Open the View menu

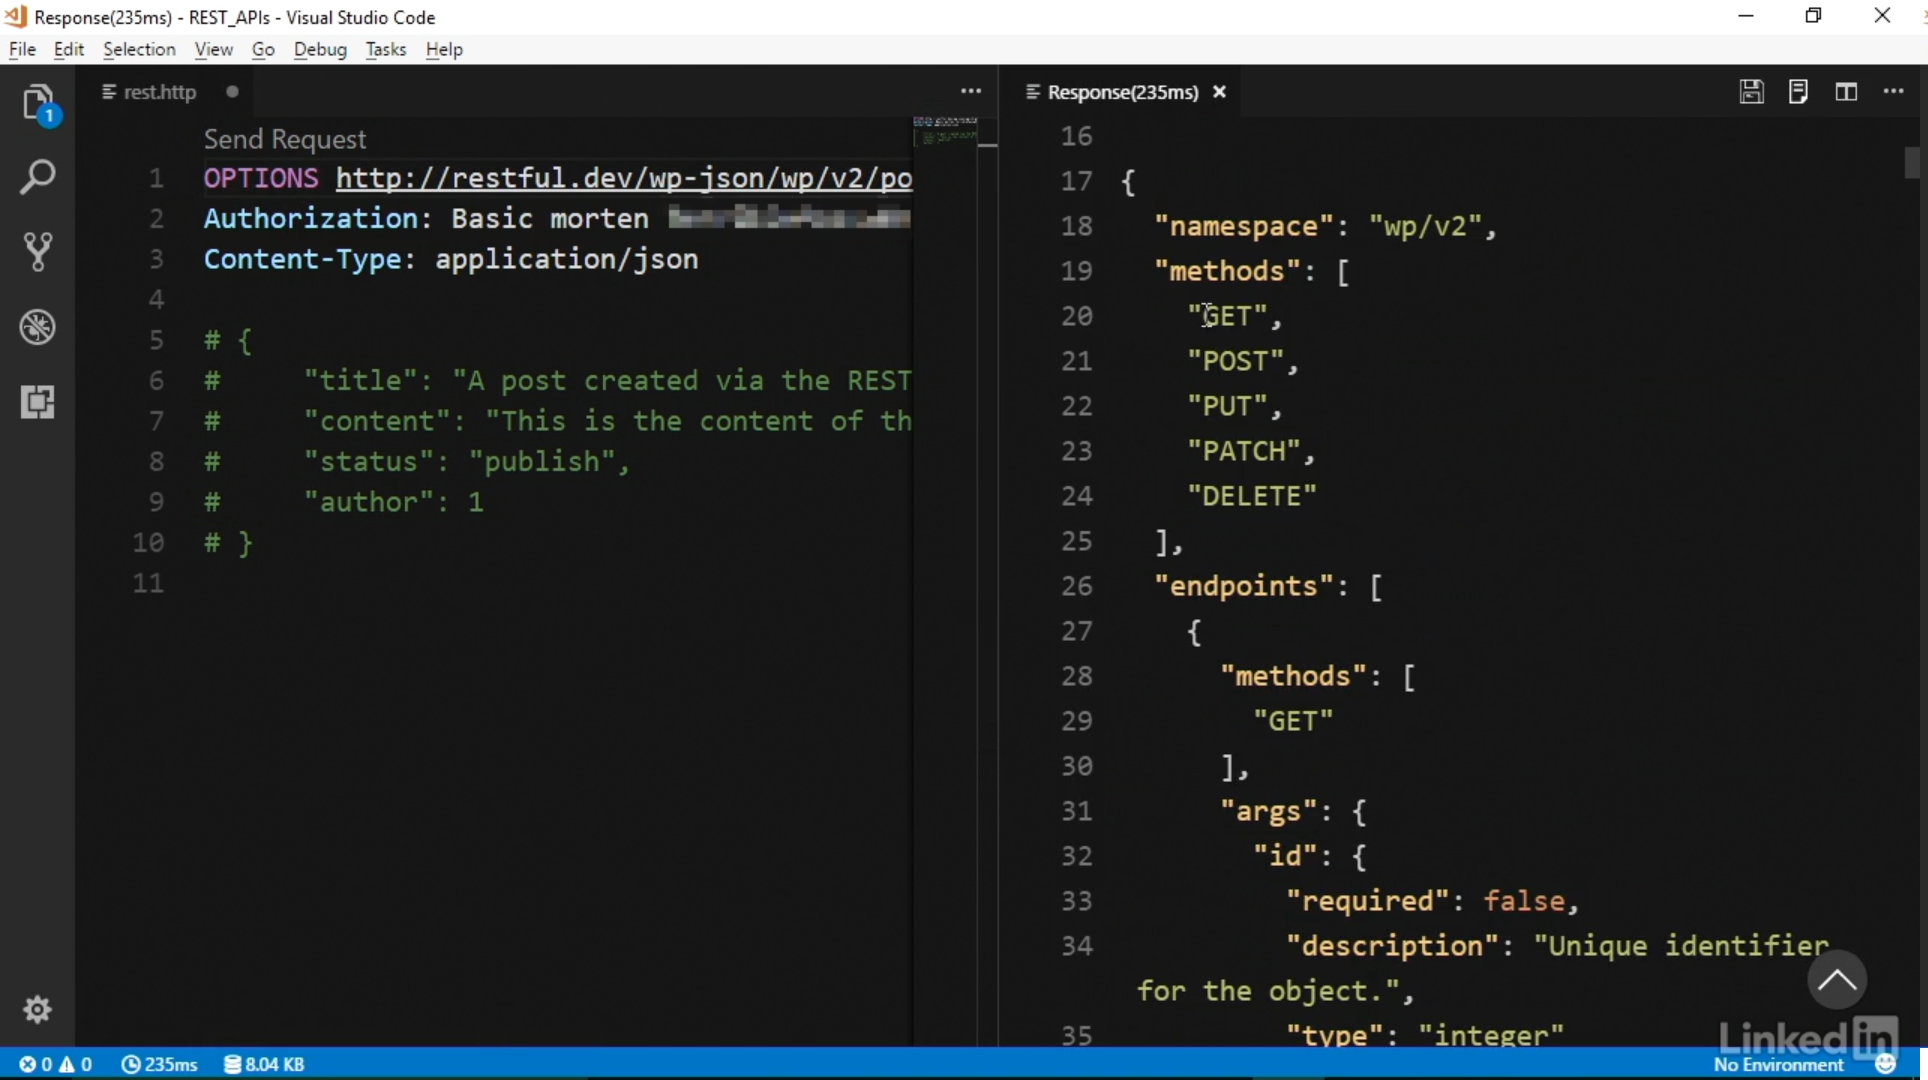tap(213, 50)
